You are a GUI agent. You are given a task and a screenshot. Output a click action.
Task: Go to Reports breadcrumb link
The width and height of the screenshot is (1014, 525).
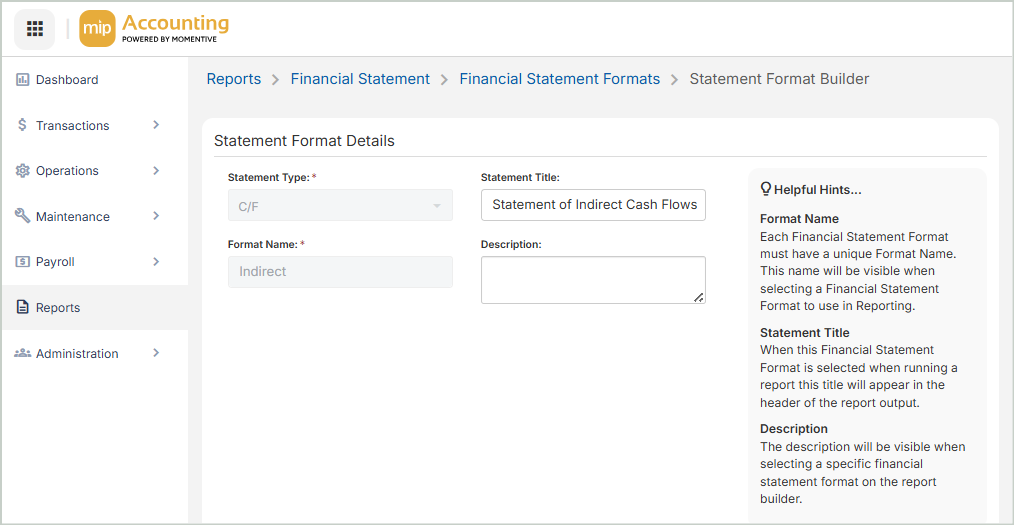233,79
